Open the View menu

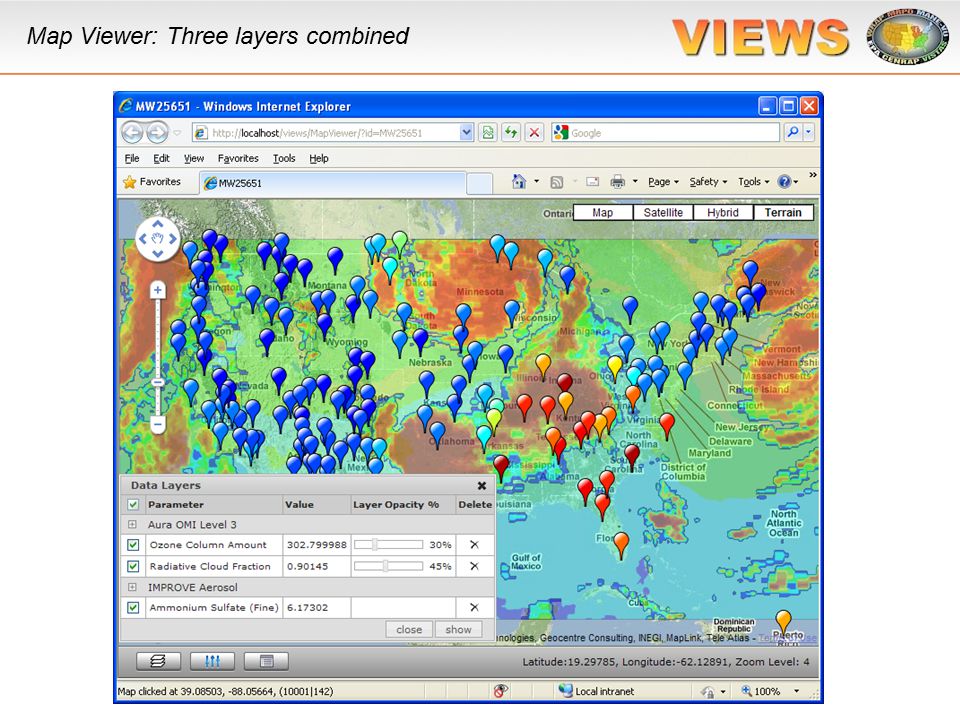(193, 159)
